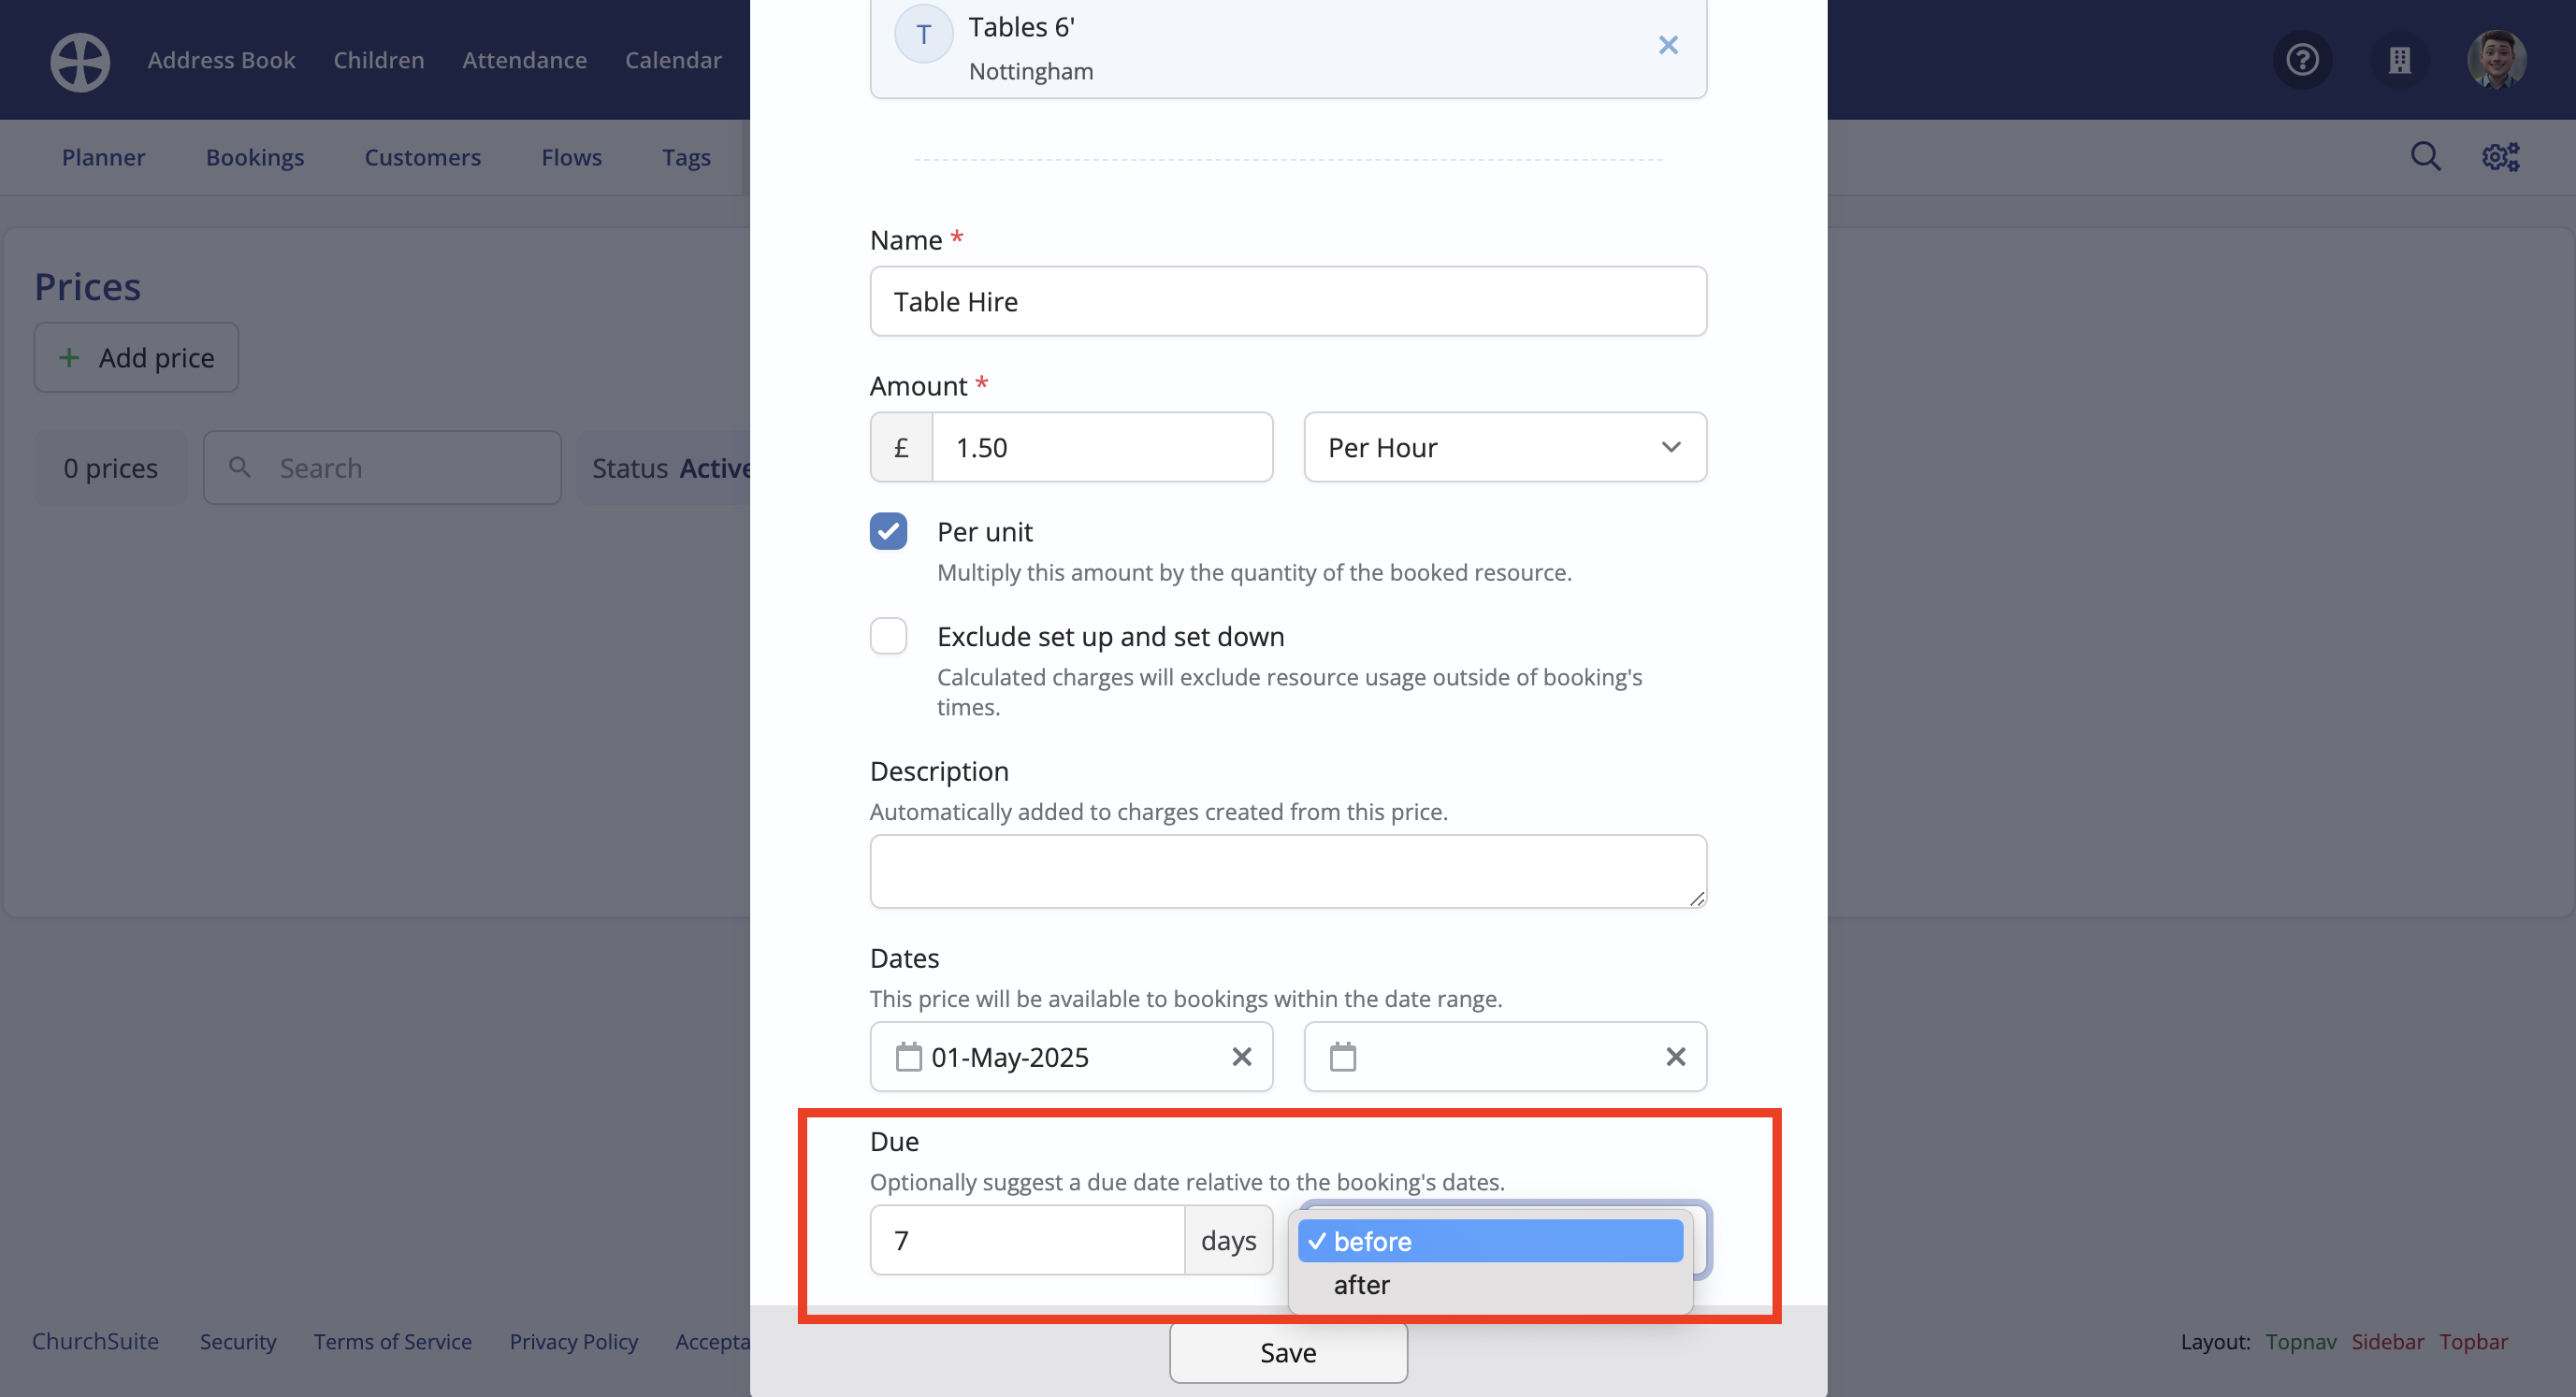
Task: Switch to the Customers tab
Action: point(422,157)
